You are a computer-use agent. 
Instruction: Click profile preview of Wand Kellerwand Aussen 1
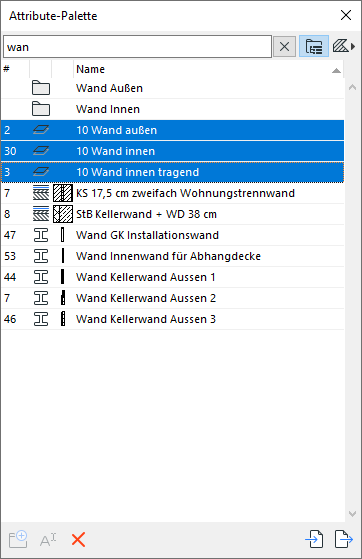63,277
